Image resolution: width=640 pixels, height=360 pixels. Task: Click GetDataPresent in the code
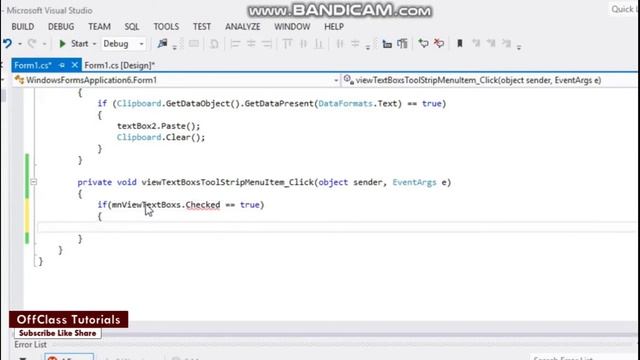(279, 103)
